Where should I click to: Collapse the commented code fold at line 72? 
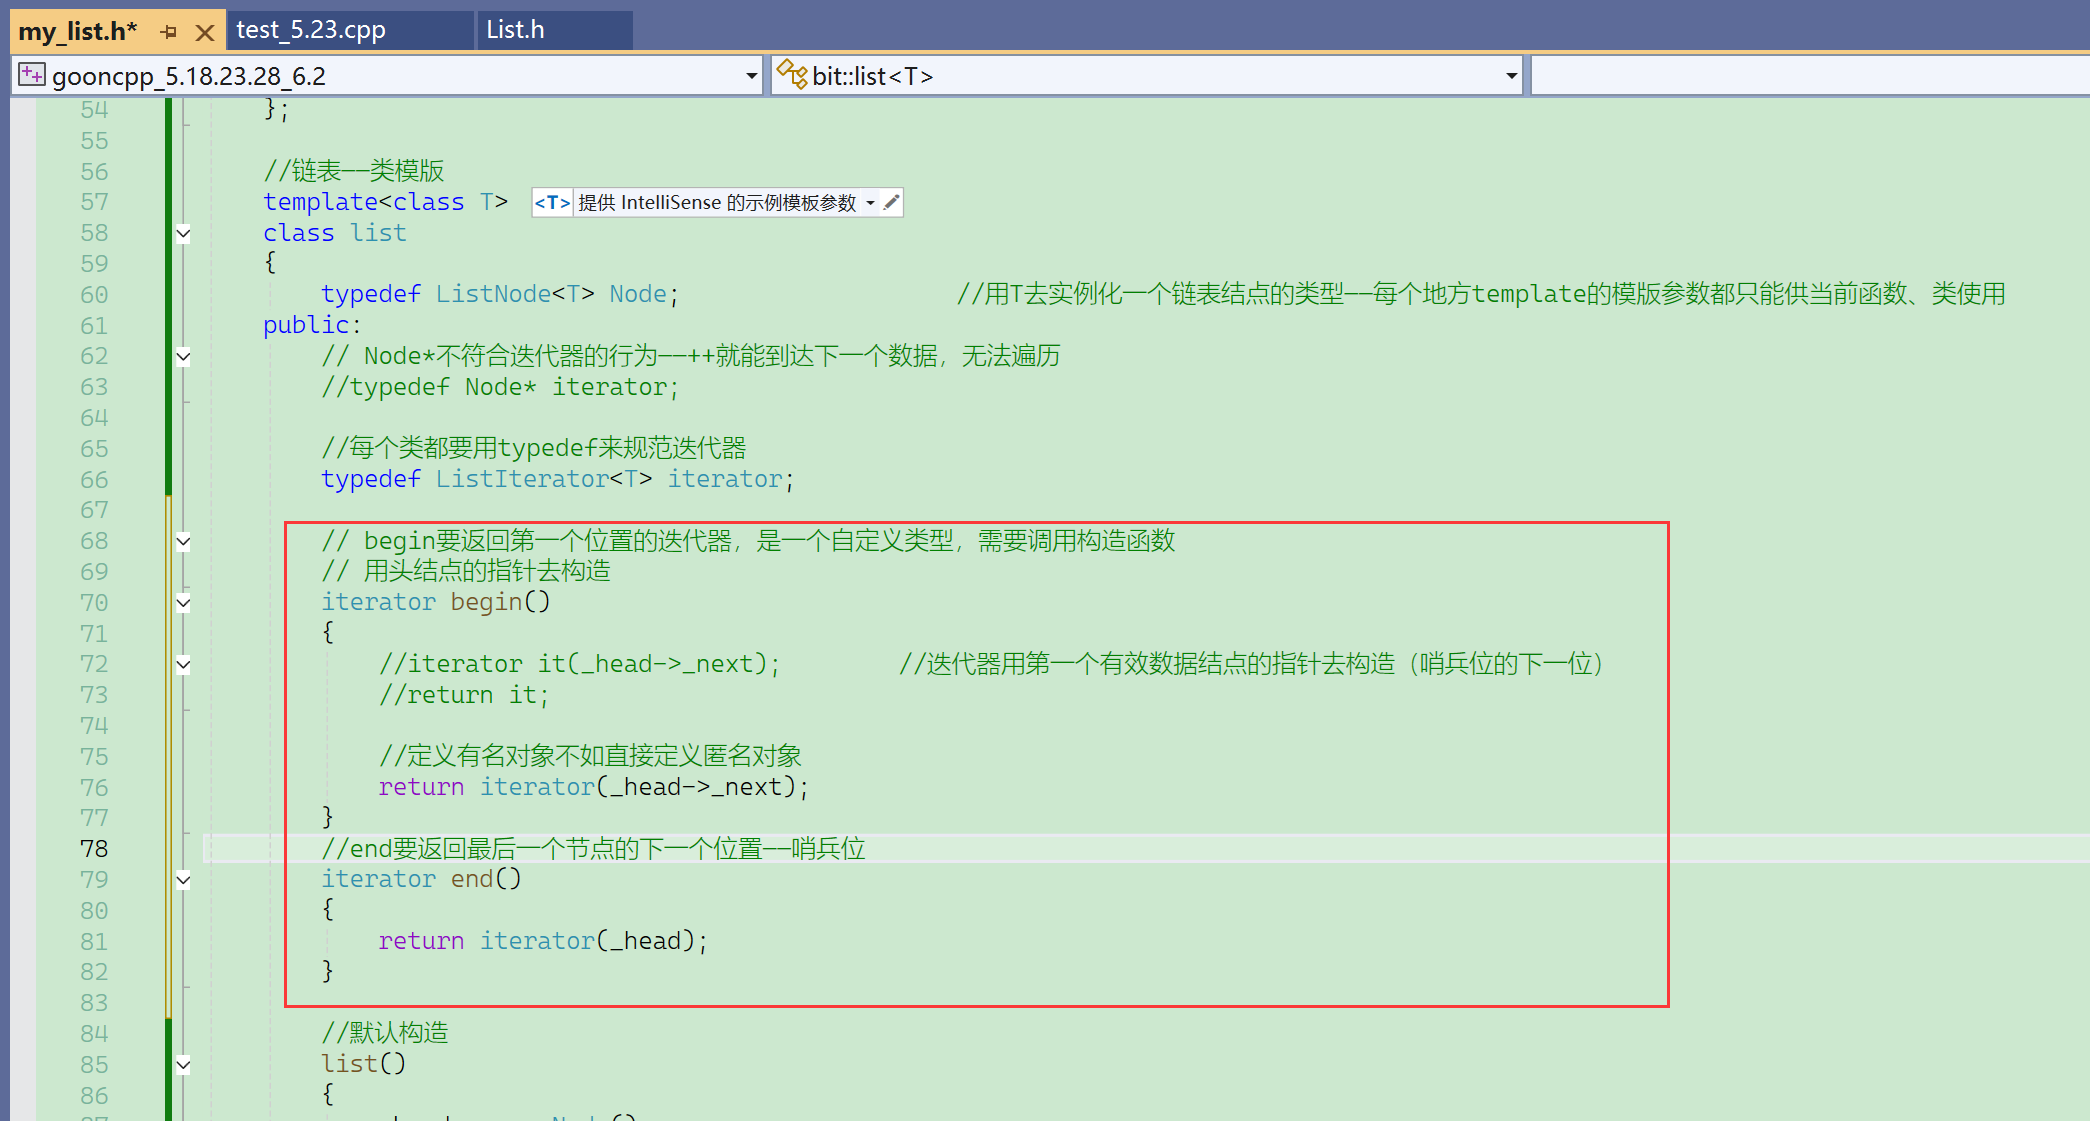coord(183,665)
